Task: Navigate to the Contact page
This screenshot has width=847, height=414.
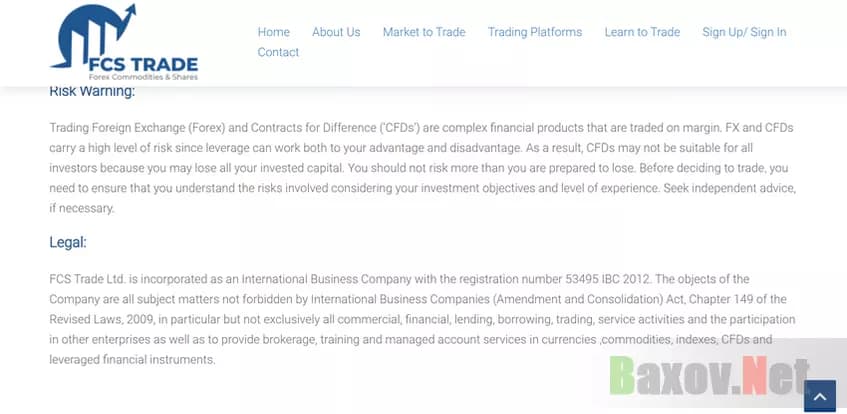Action: 278,52
